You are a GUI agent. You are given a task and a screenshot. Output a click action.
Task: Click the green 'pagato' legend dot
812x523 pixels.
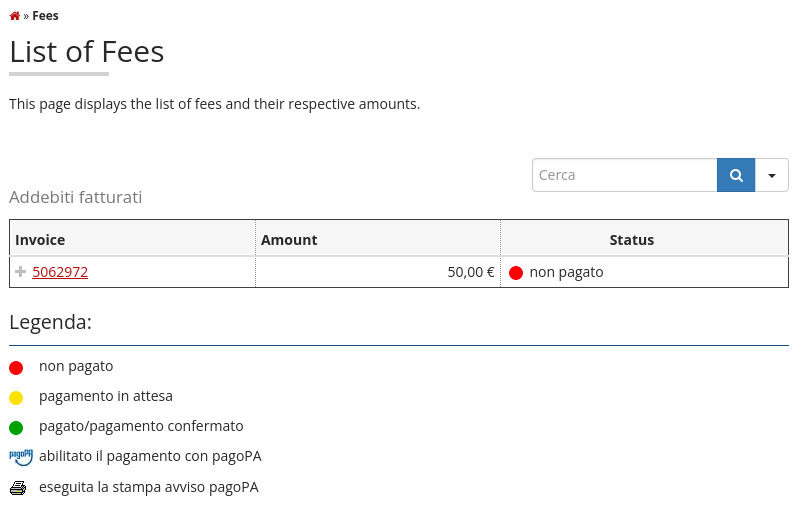tap(16, 427)
